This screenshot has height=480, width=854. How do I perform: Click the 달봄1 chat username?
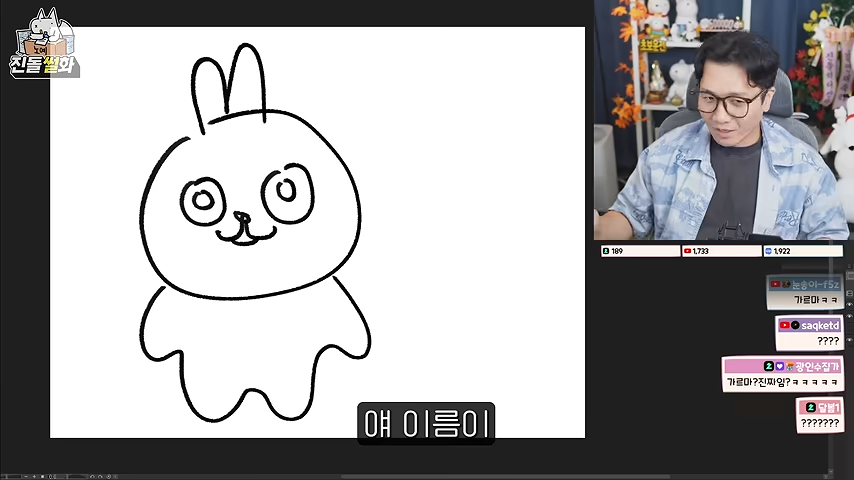click(x=828, y=407)
